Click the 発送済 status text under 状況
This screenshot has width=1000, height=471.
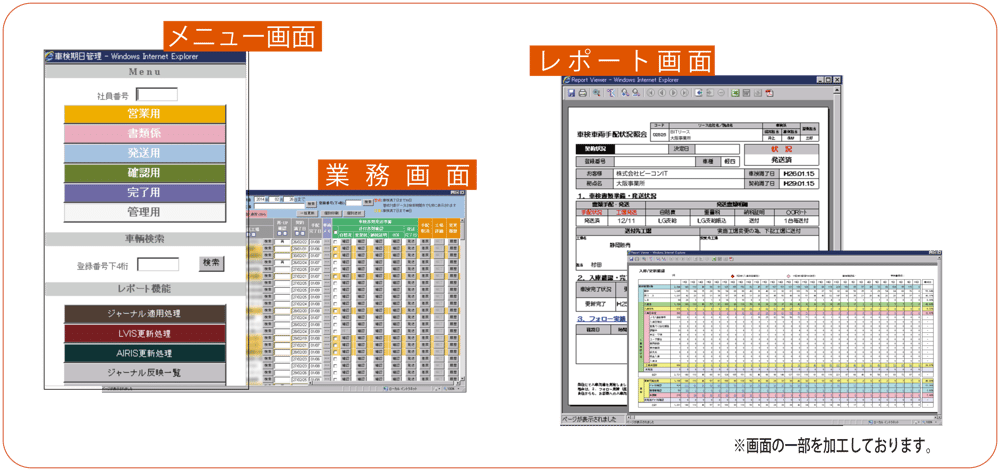point(782,160)
